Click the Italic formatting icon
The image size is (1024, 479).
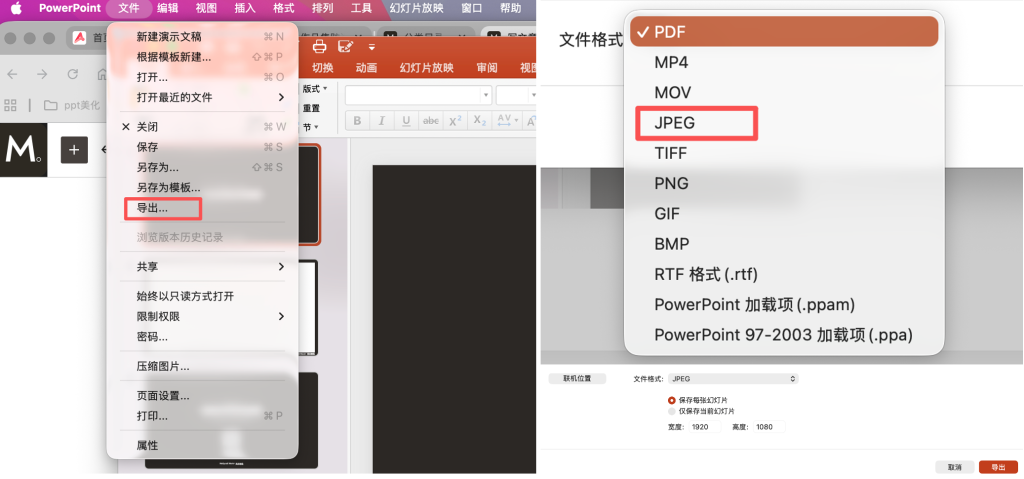click(x=381, y=121)
